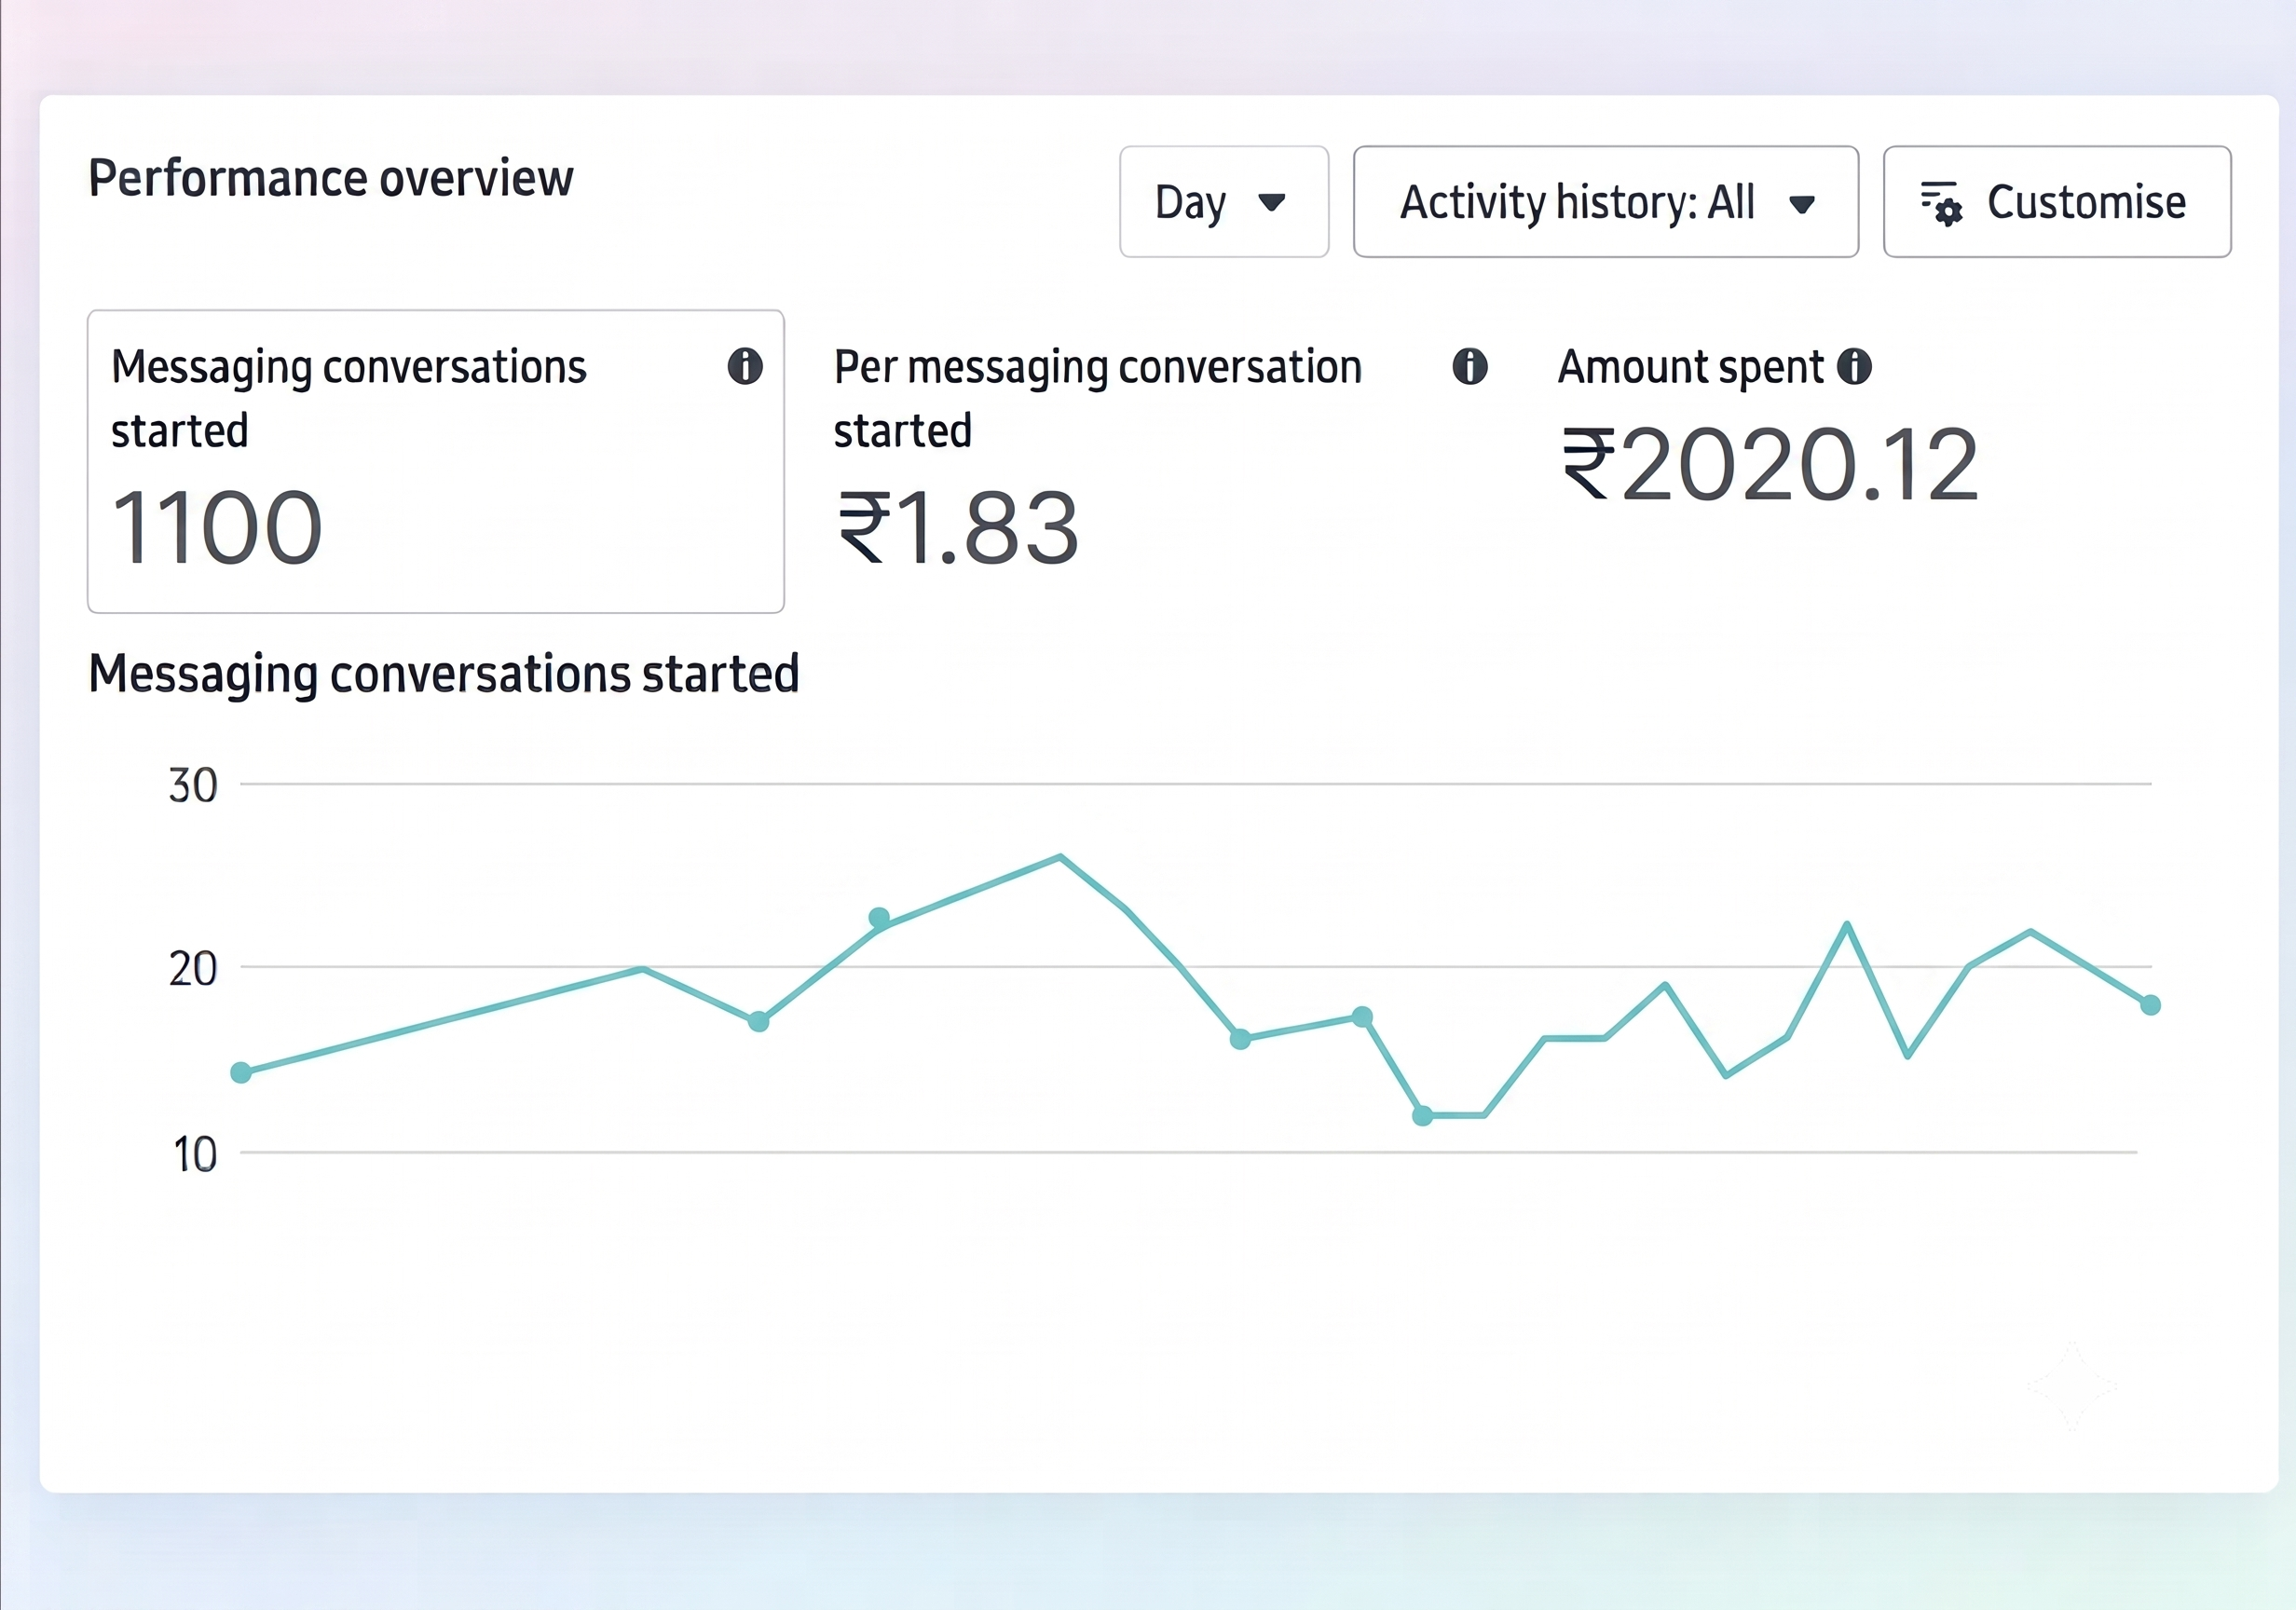The height and width of the screenshot is (1610, 2296).
Task: Click the first data point on the chart line
Action: 241,1073
